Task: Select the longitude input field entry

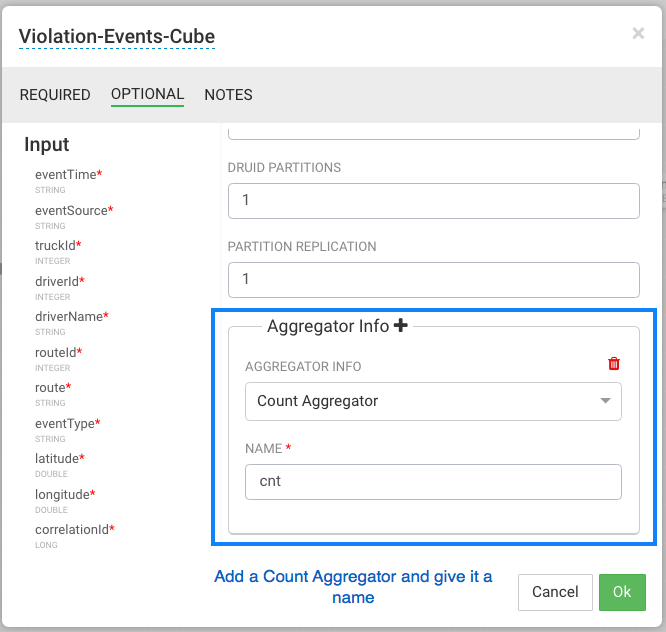Action: (65, 495)
